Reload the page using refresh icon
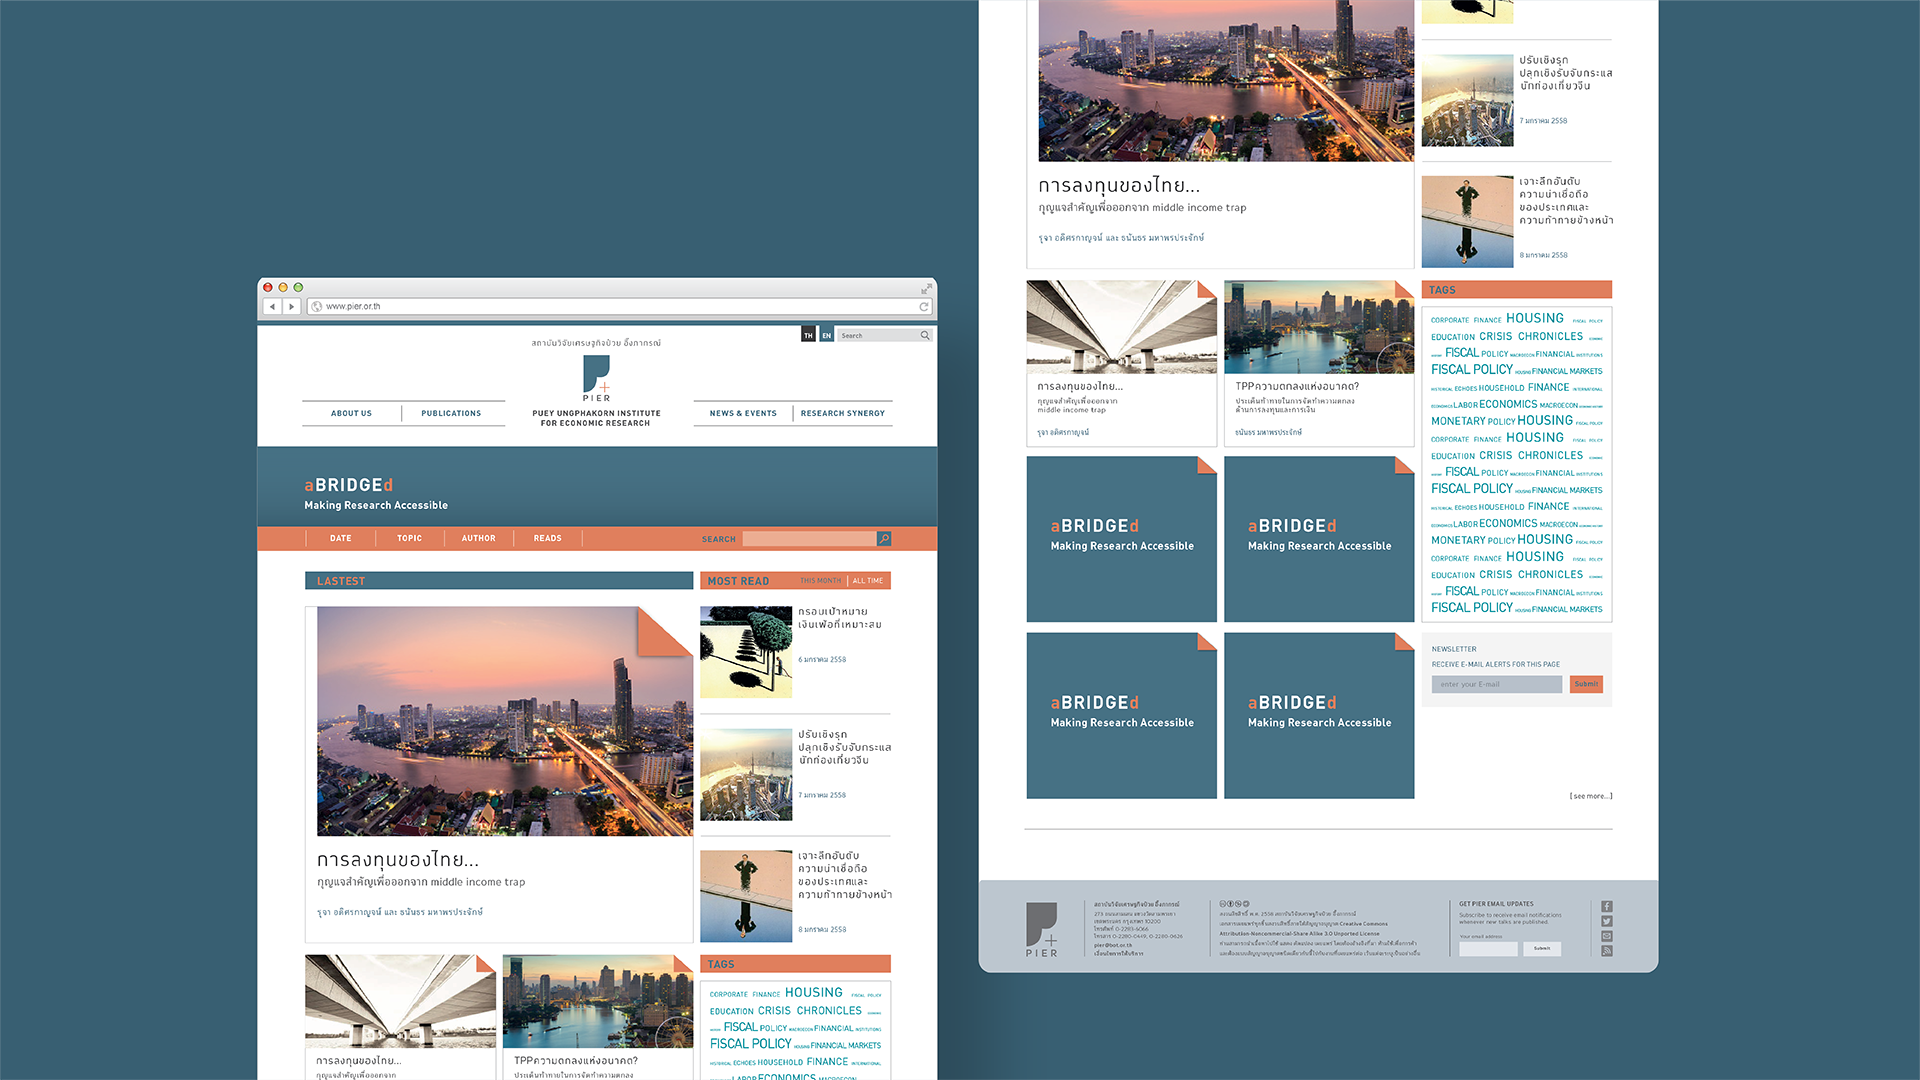1920x1080 pixels. coord(924,307)
